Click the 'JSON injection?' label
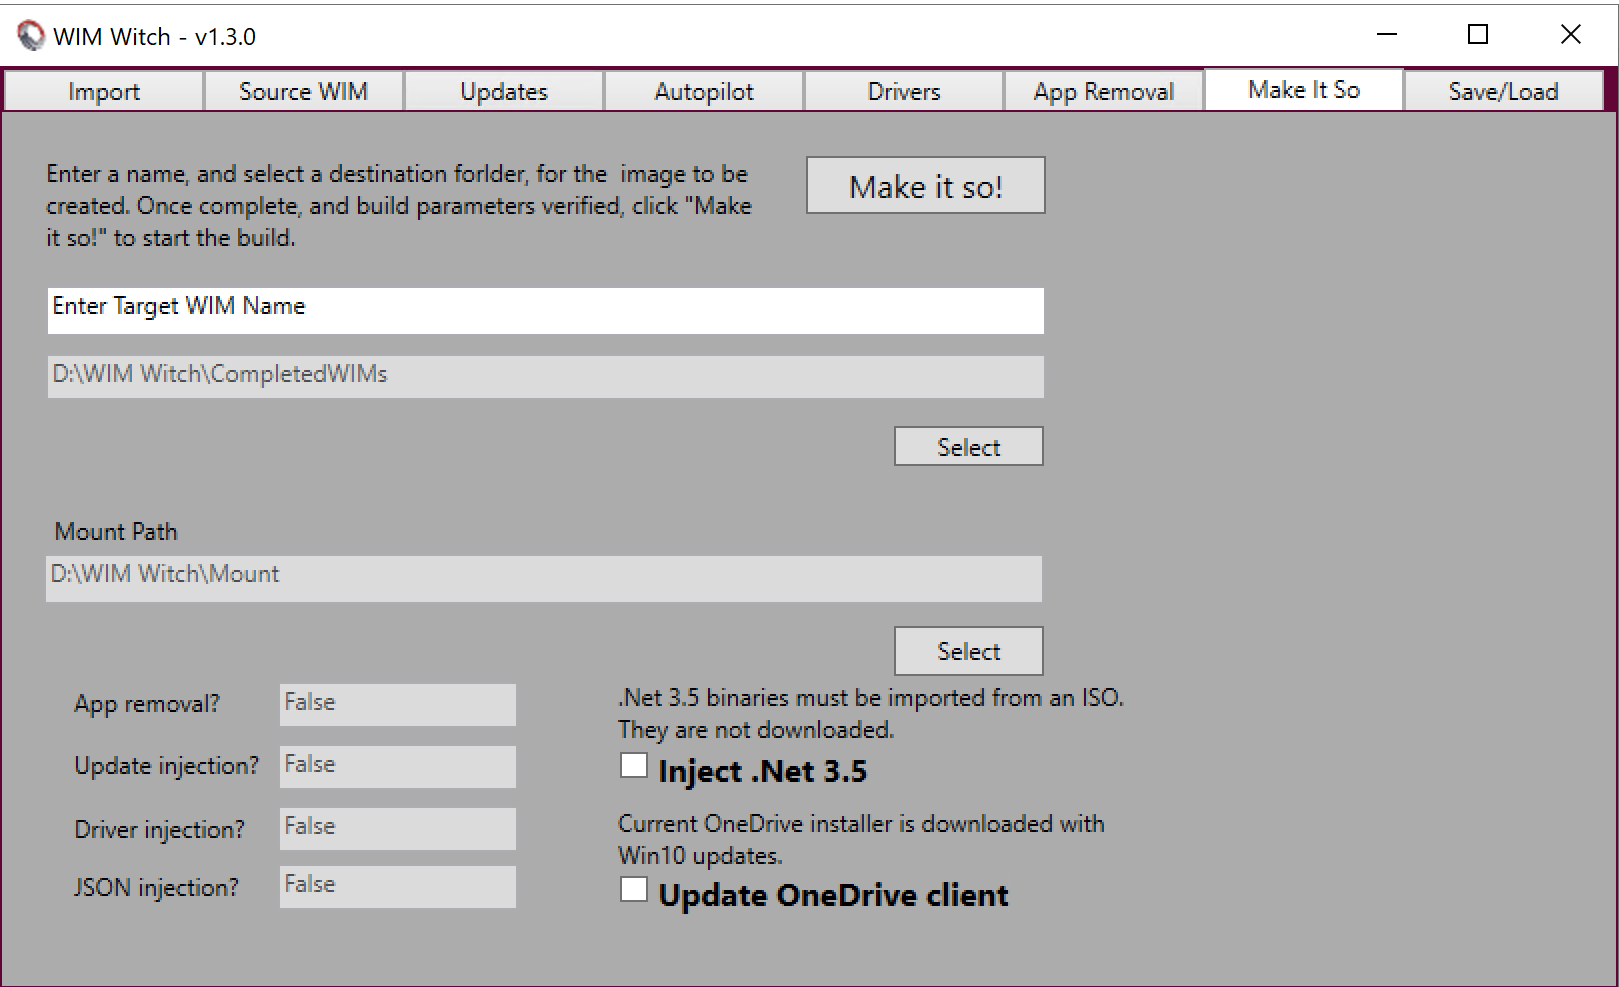Viewport: 1619px width, 987px height. point(157,888)
